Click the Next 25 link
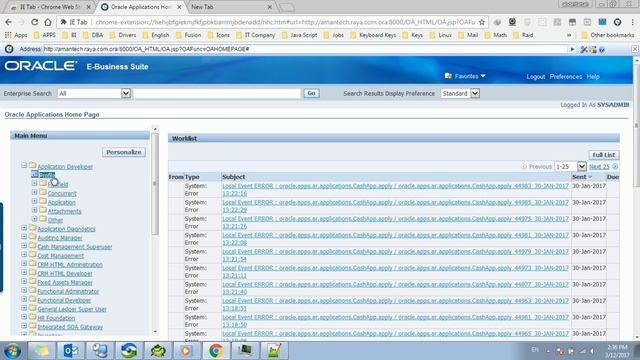 pyautogui.click(x=599, y=167)
